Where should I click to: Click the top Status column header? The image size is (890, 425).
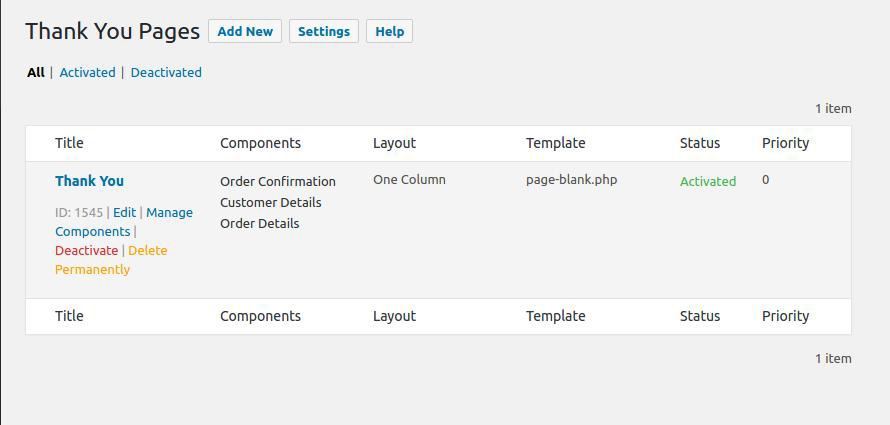700,143
